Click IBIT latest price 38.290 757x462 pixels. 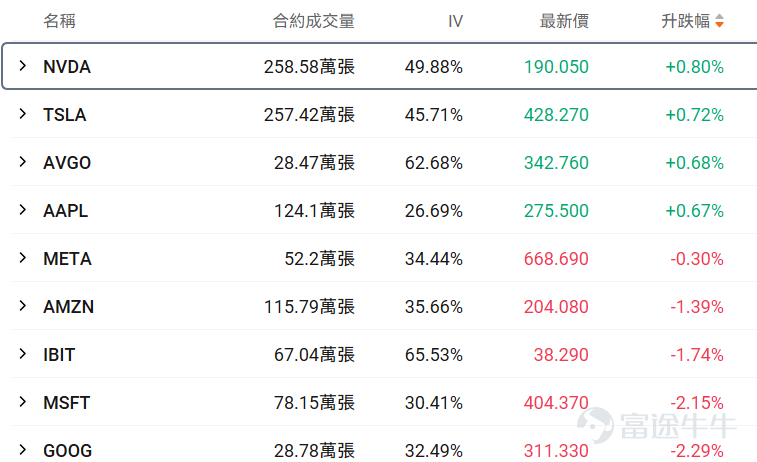[561, 355]
